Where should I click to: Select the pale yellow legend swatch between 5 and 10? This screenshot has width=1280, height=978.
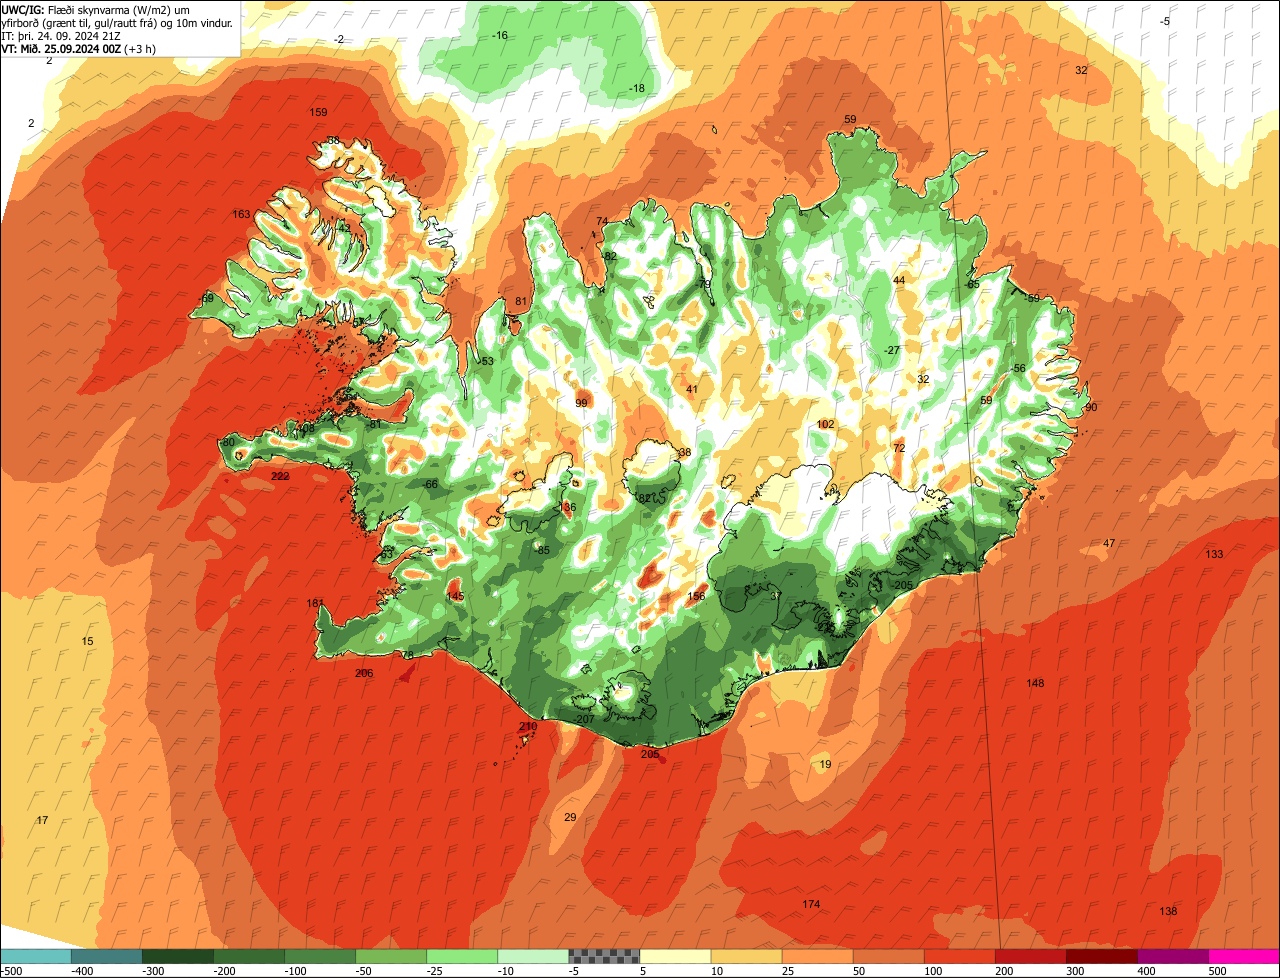675,956
